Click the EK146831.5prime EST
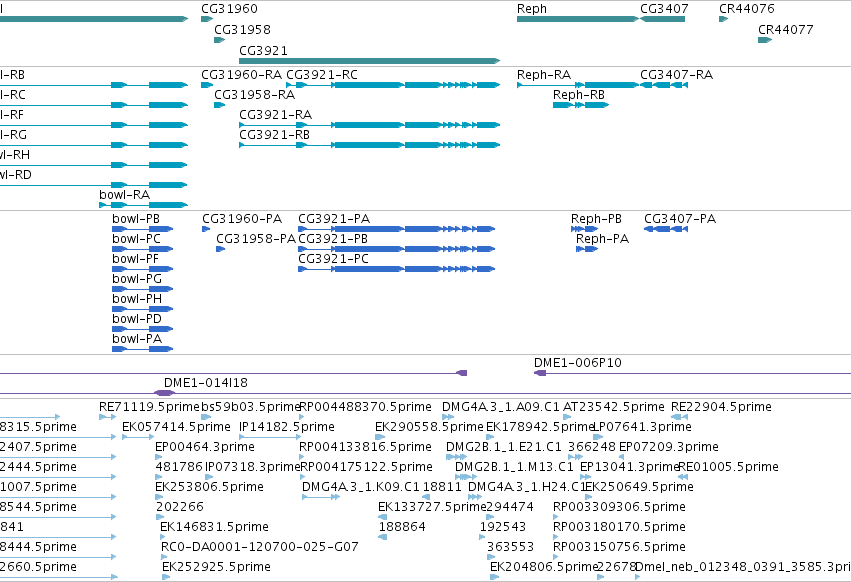This screenshot has height=582, width=851. [163, 537]
